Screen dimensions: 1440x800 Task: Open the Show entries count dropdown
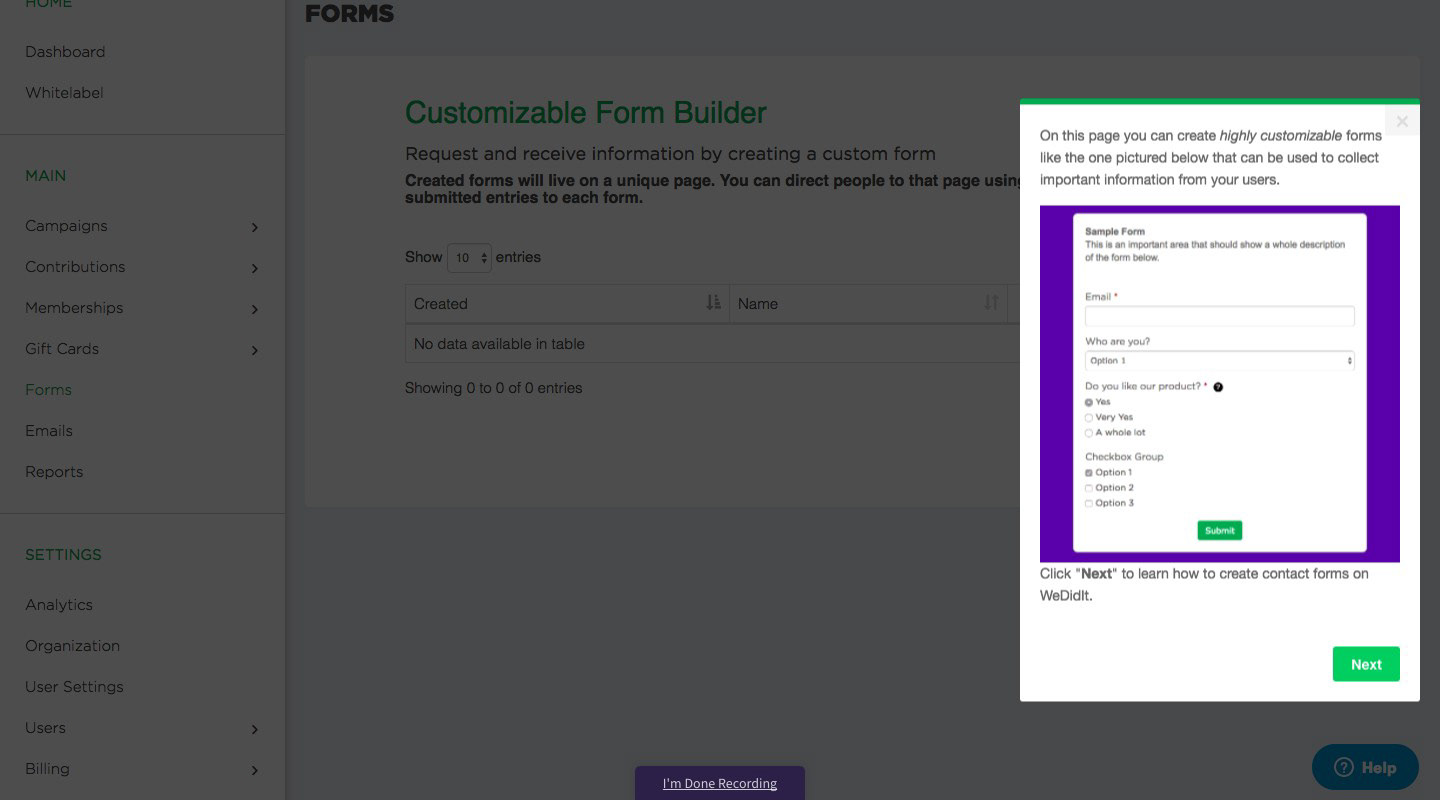click(x=469, y=258)
